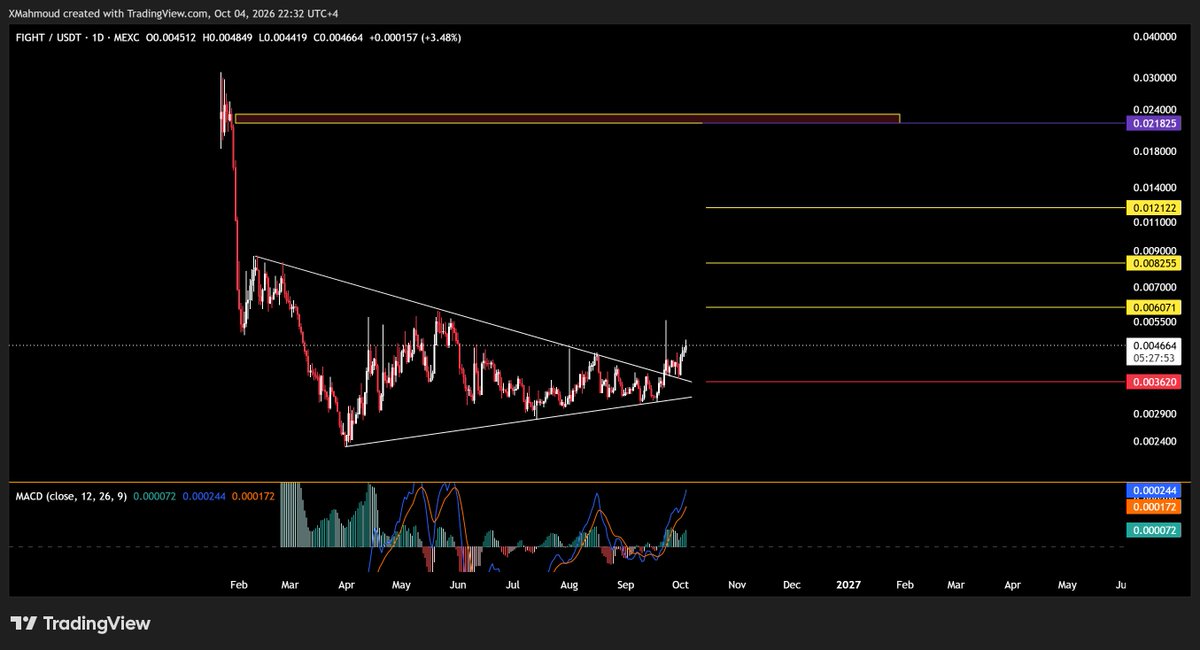The width and height of the screenshot is (1200, 650).
Task: Select the MACD legend histogram value 0.000072
Action: click(157, 496)
